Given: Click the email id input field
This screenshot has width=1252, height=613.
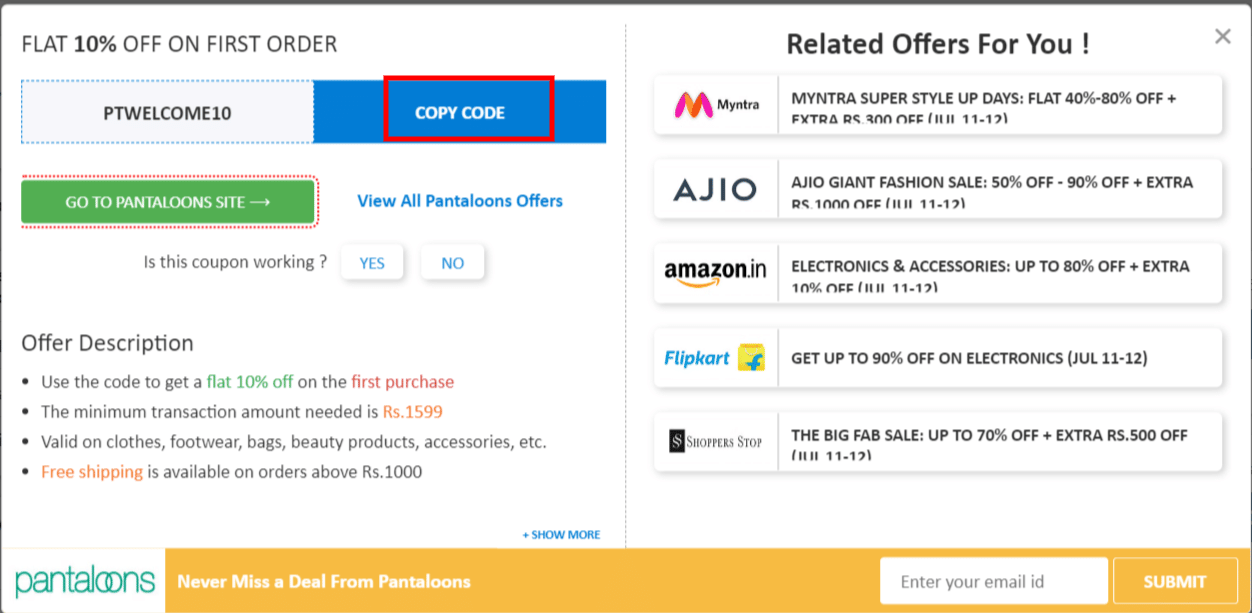Looking at the screenshot, I should coord(993,580).
